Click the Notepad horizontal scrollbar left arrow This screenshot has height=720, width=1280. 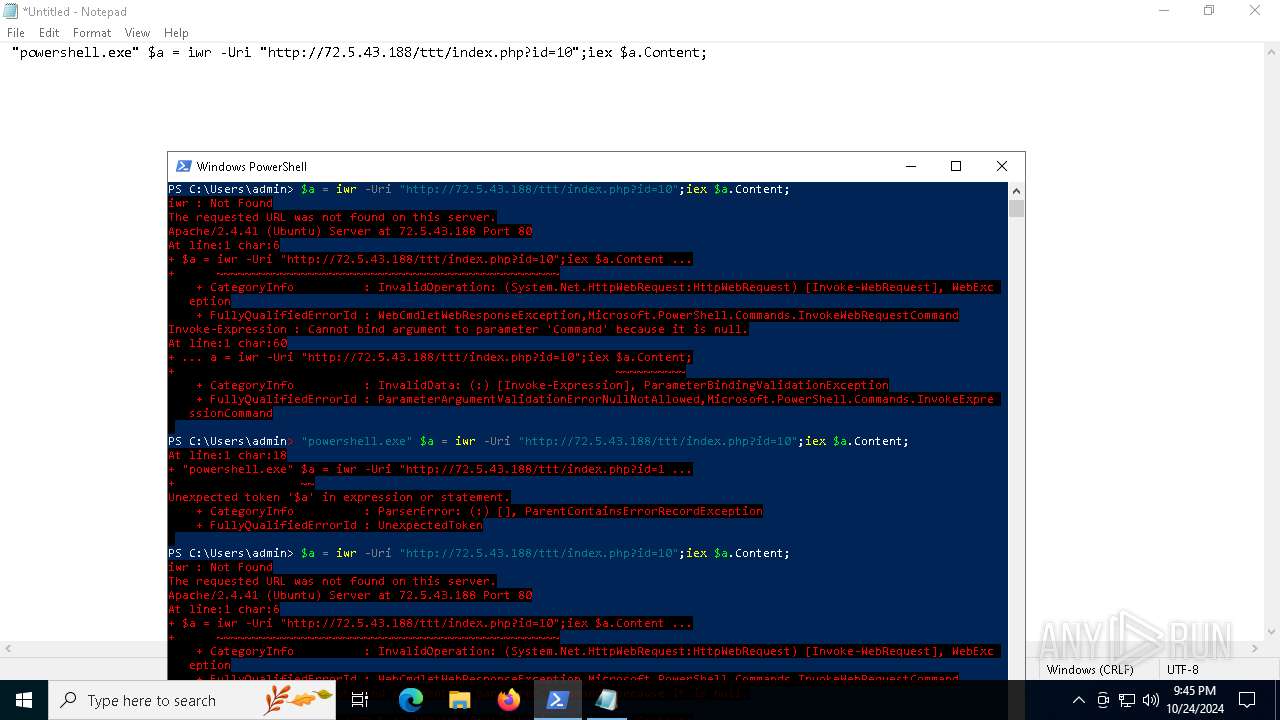click(8, 649)
